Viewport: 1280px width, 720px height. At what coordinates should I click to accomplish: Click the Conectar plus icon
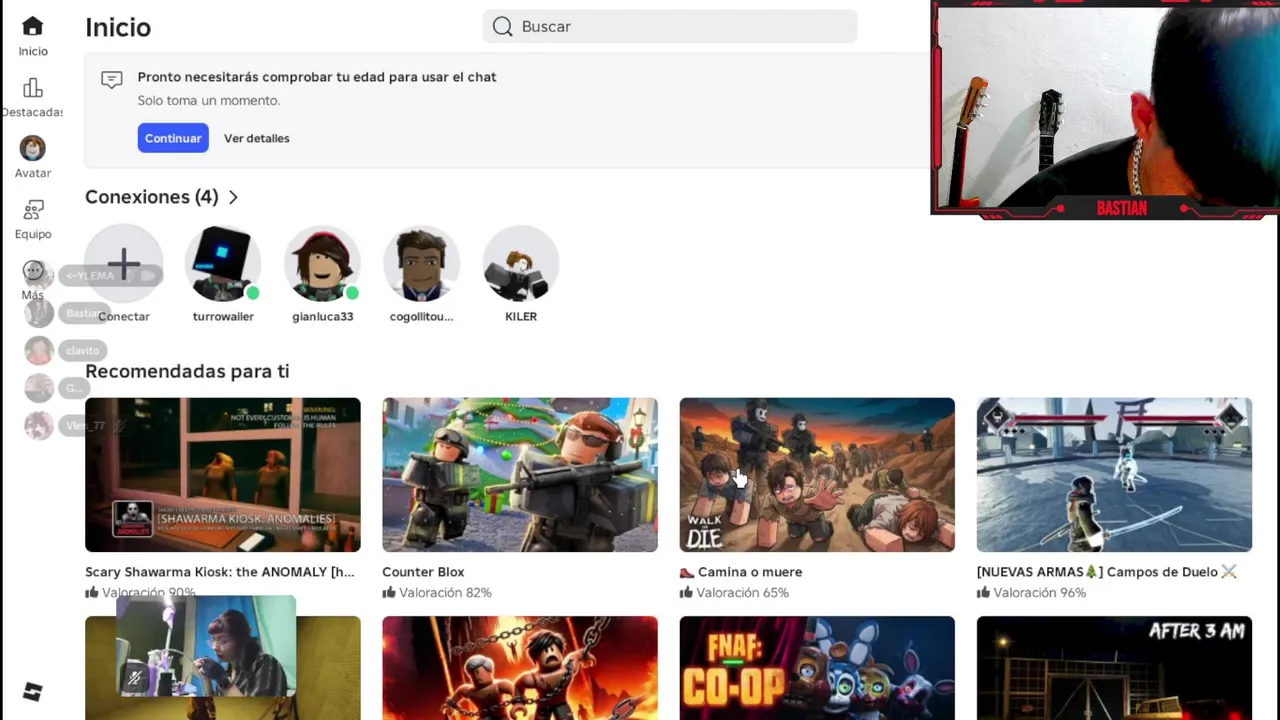click(124, 264)
